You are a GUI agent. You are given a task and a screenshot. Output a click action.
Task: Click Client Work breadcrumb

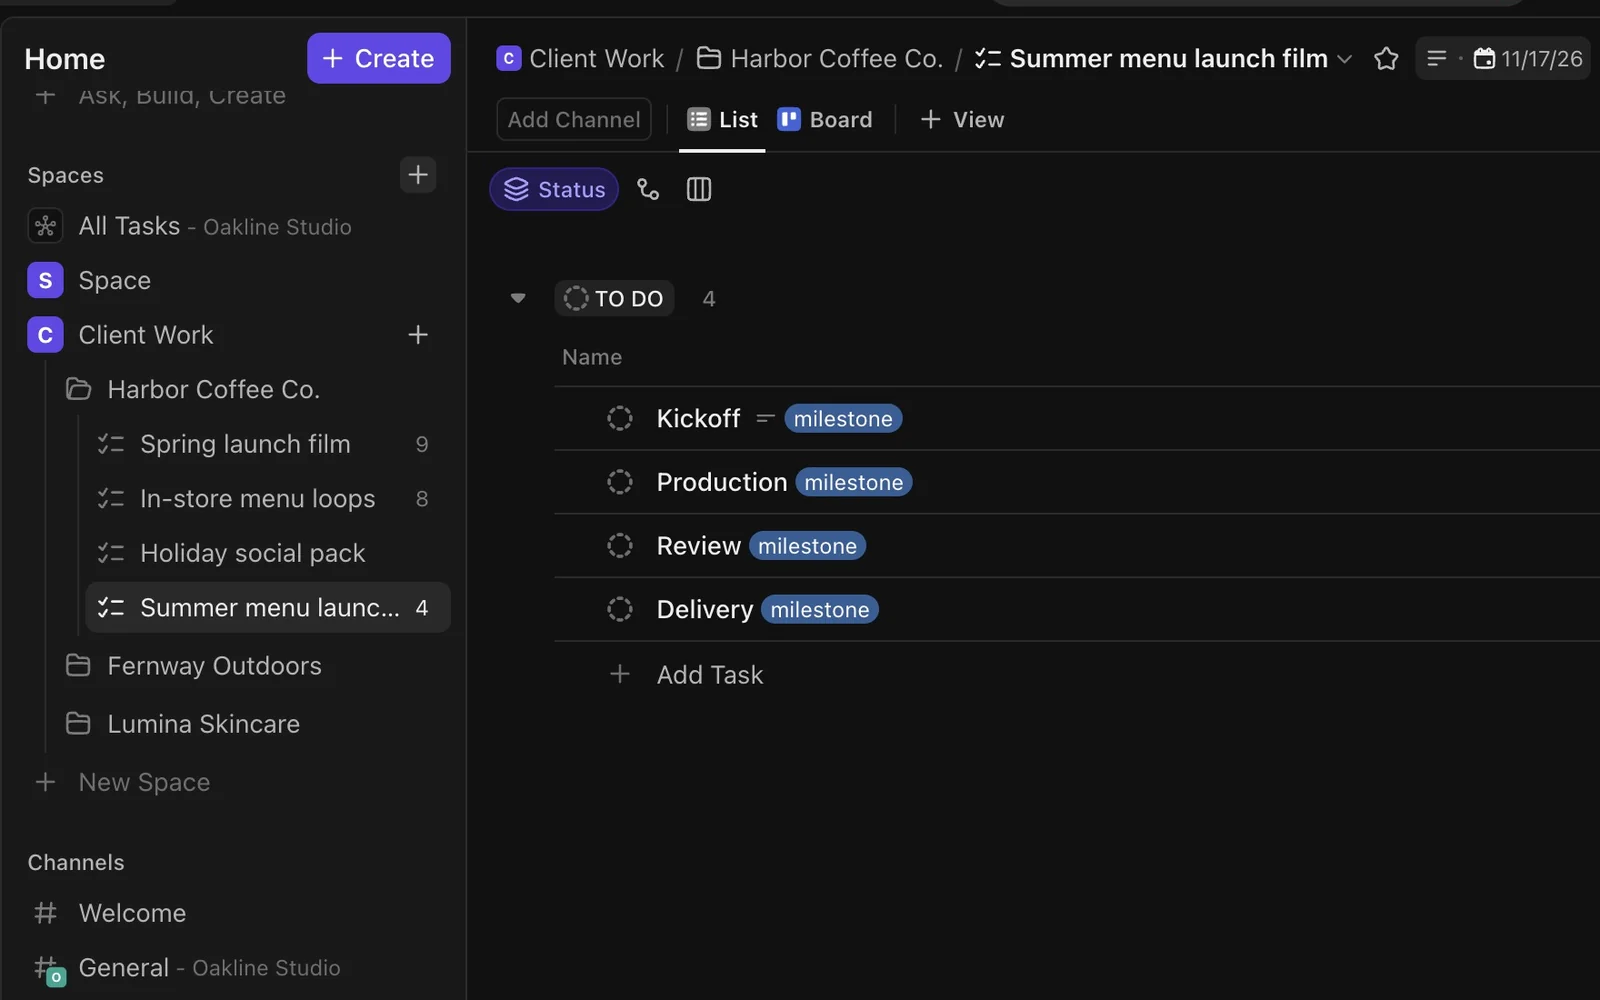[596, 59]
